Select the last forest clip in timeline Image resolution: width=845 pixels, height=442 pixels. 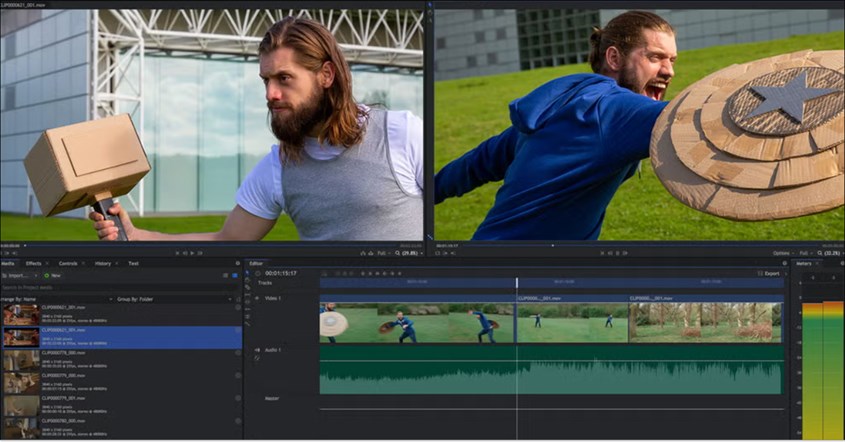705,323
